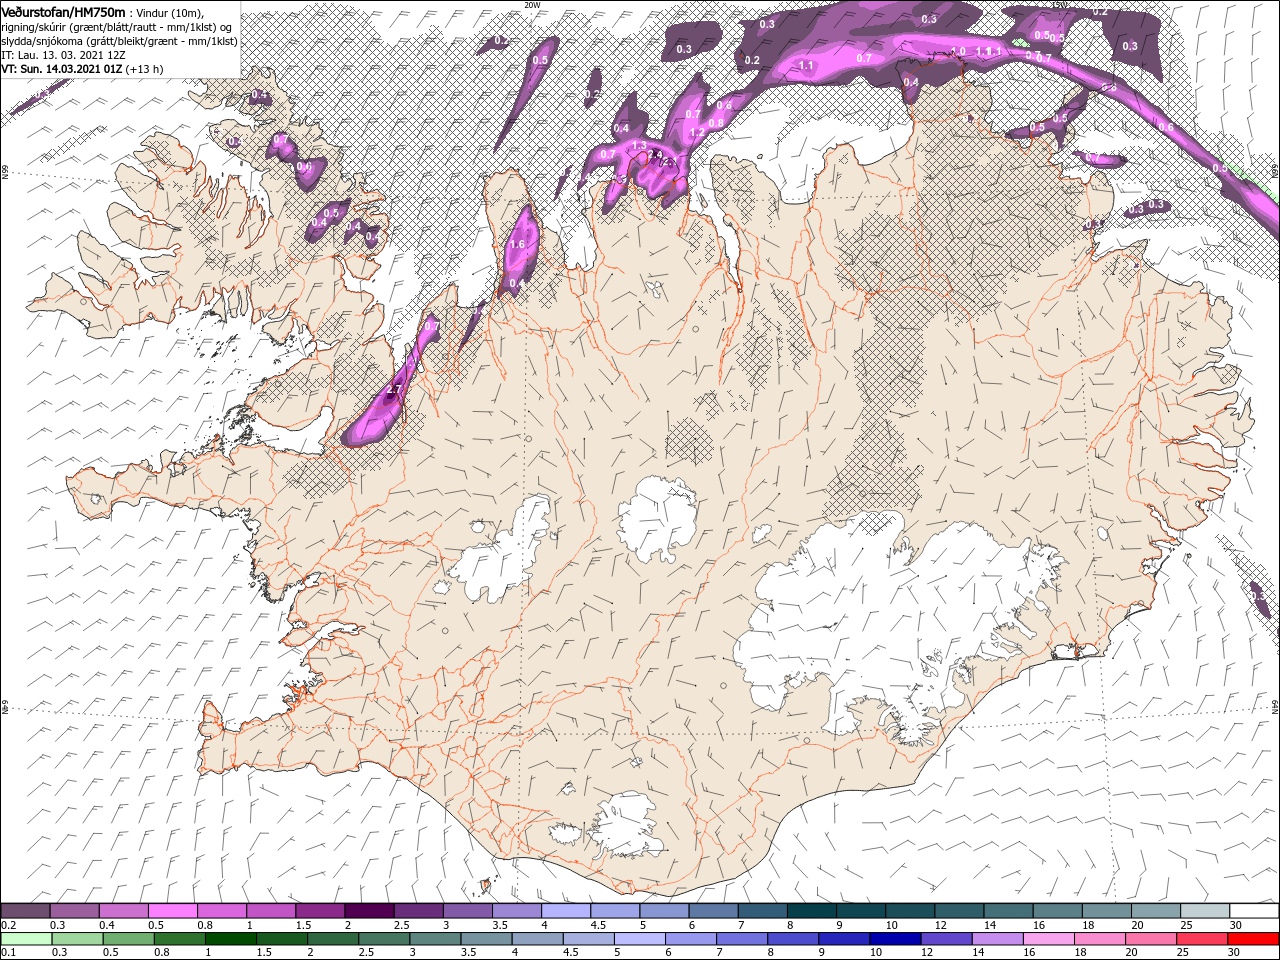Pick the dark purple 0.2–0.3 snow legend swatch
Viewport: 1280px width, 960px height.
(x=25, y=911)
